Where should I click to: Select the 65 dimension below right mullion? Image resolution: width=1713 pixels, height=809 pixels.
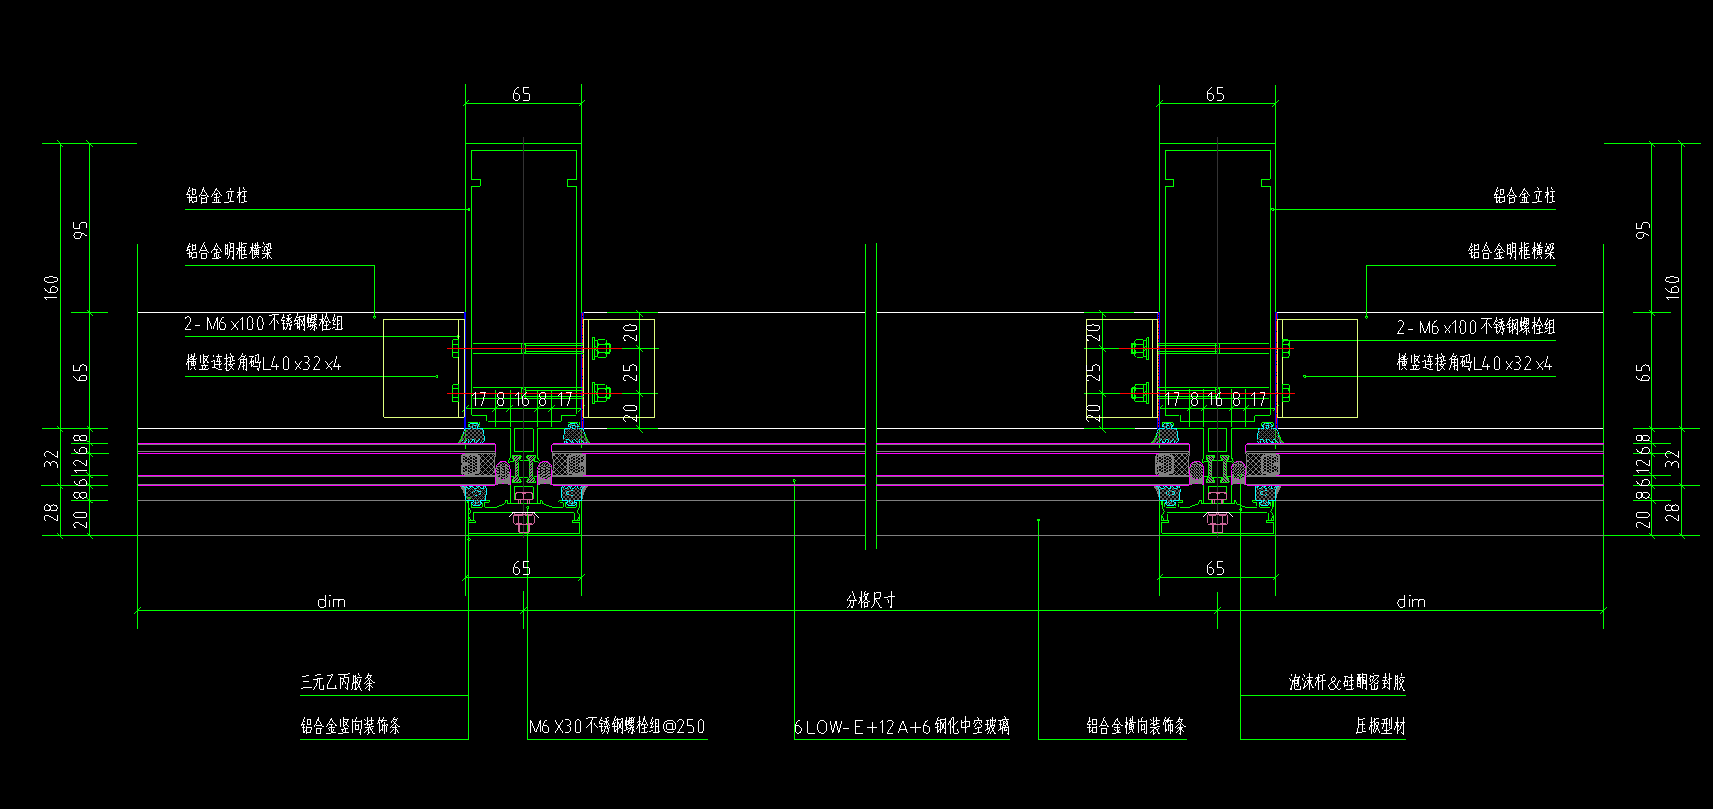tap(1215, 568)
